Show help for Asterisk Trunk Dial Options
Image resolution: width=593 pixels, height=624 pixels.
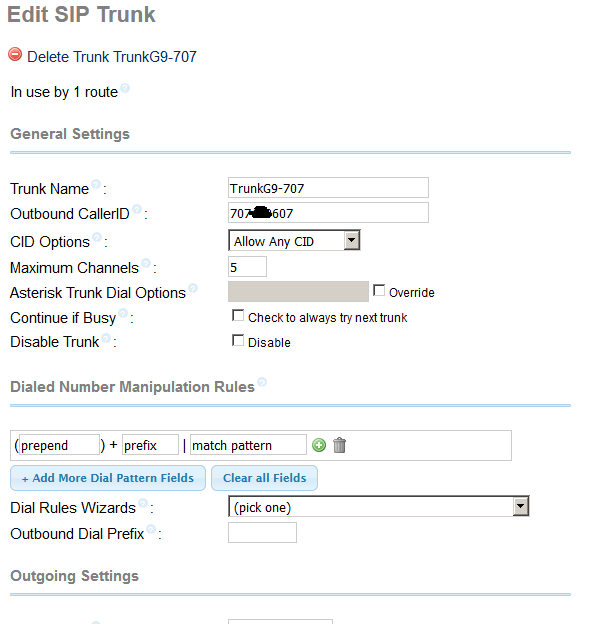pos(193,288)
